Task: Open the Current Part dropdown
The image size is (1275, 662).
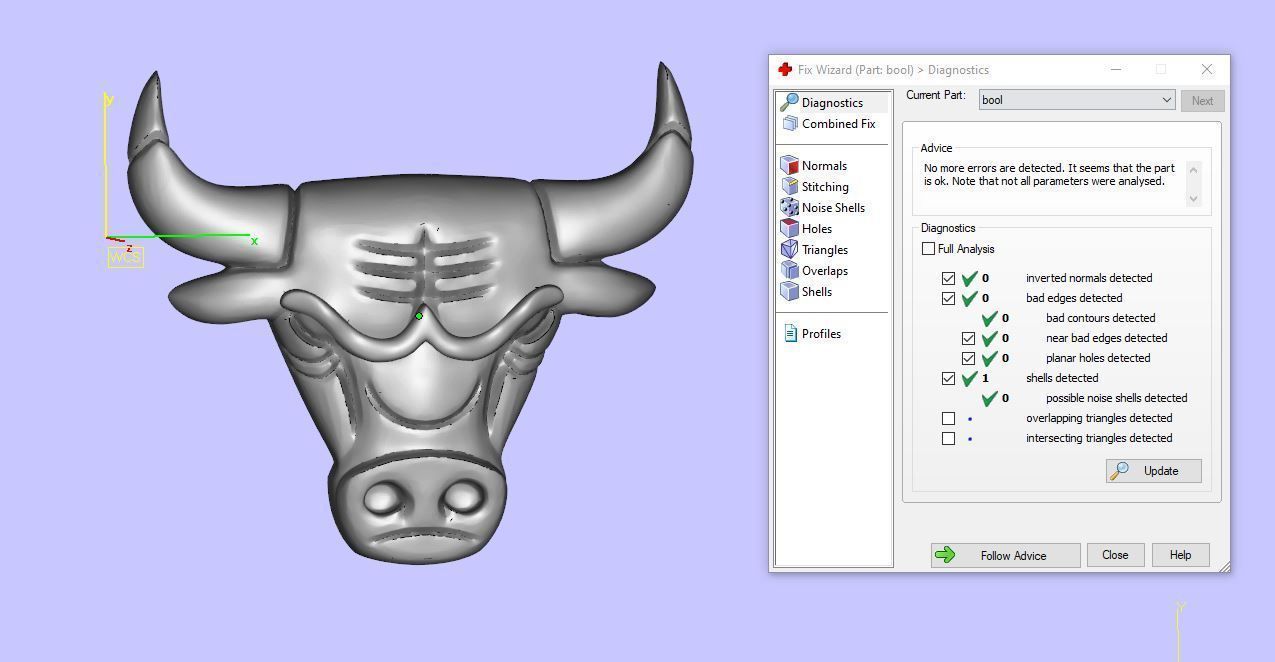Action: pyautogui.click(x=1076, y=100)
